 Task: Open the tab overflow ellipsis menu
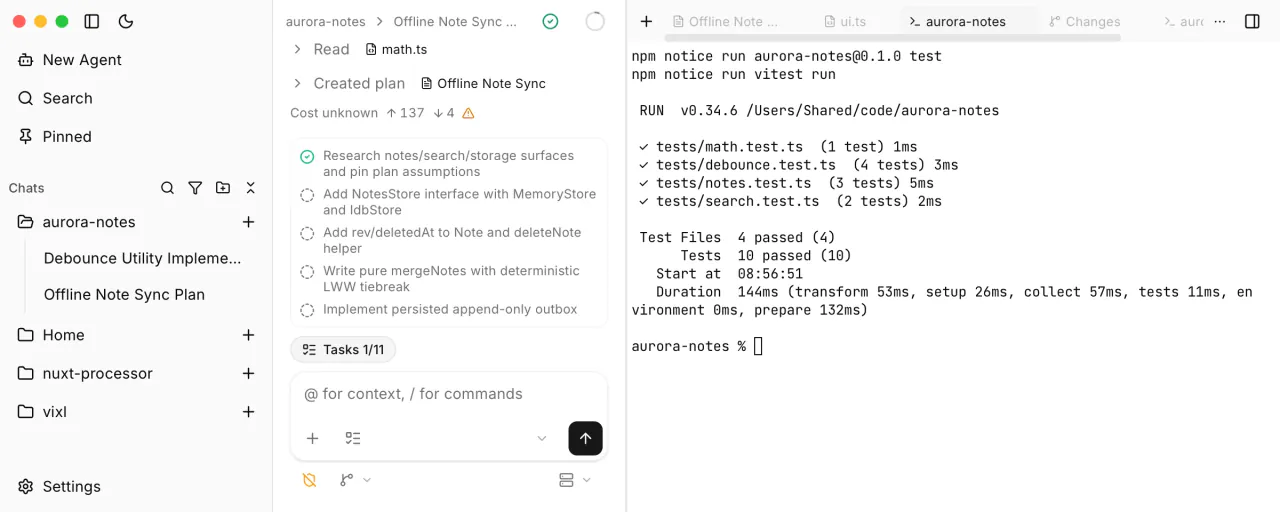(1219, 21)
